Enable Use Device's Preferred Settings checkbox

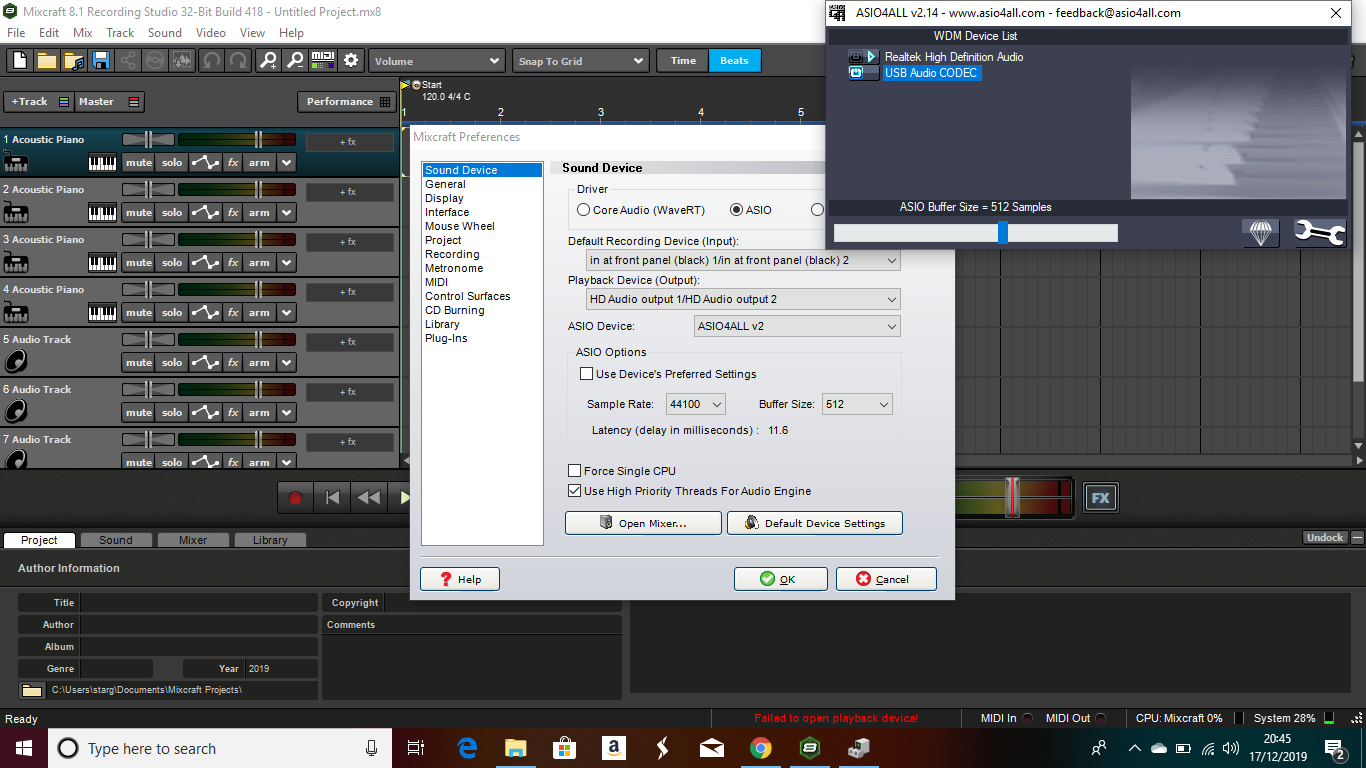click(587, 374)
